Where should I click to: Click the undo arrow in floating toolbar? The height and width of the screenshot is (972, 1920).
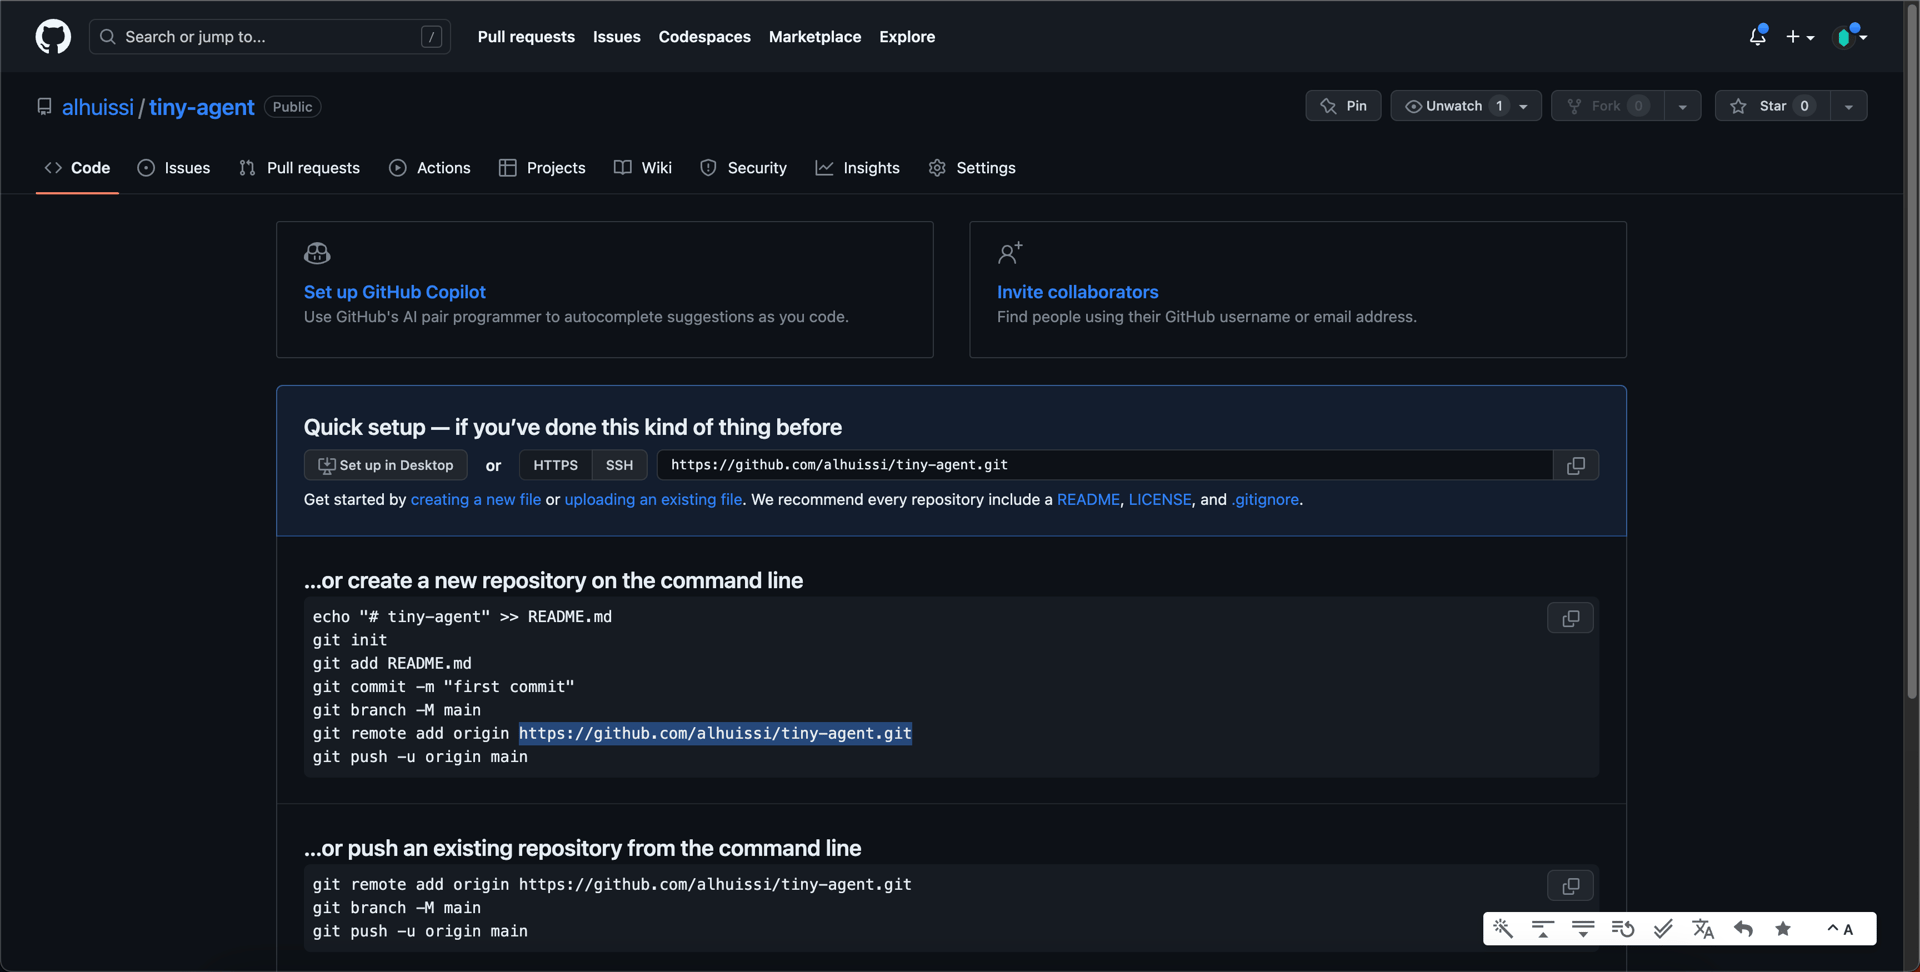pyautogui.click(x=1743, y=929)
